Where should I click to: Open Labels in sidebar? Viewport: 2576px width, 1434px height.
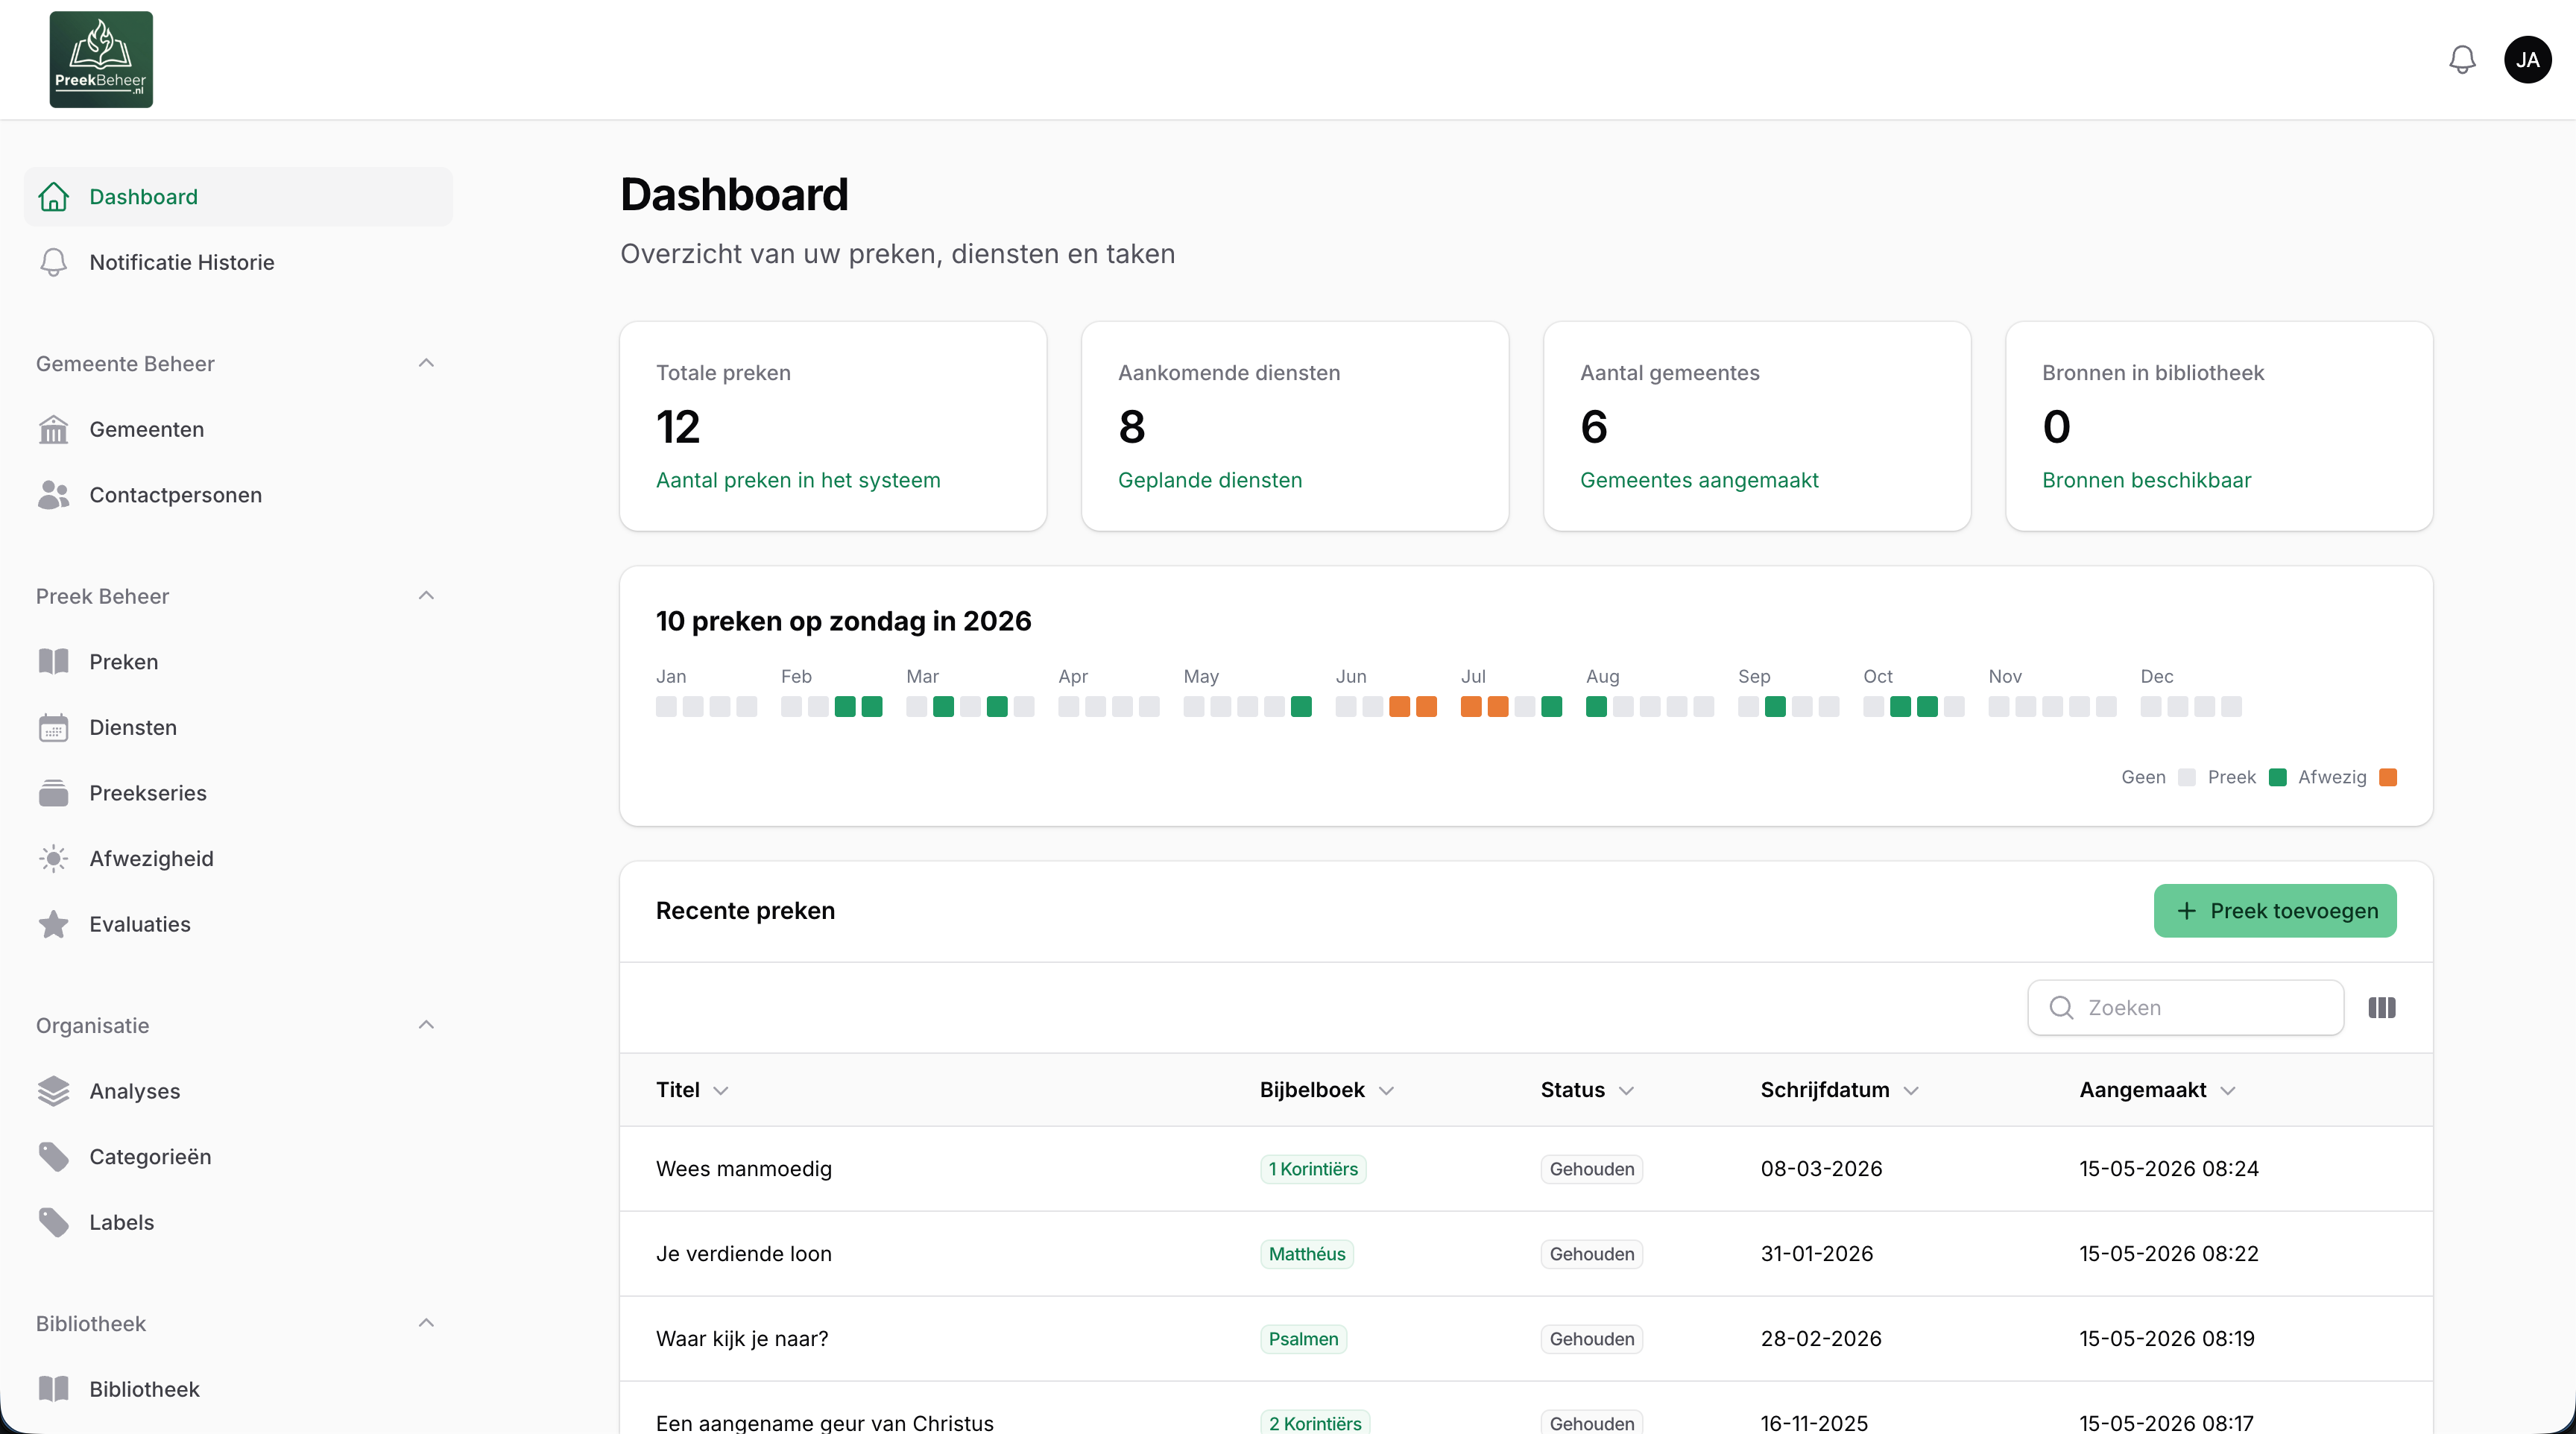238,1222
